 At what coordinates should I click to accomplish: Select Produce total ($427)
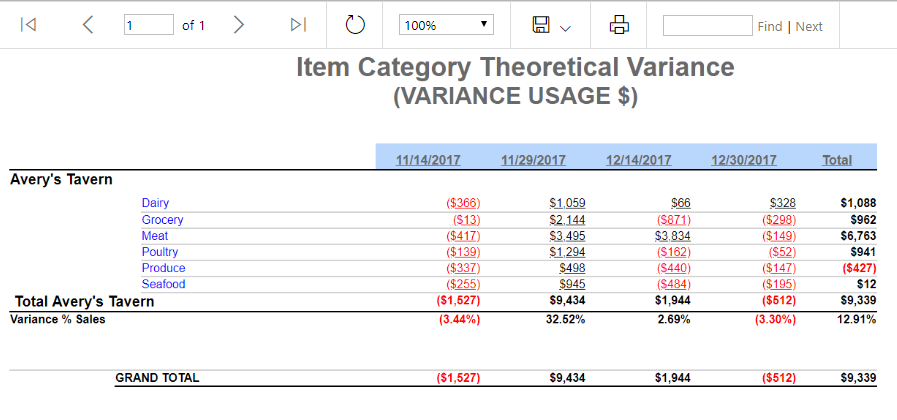click(859, 268)
